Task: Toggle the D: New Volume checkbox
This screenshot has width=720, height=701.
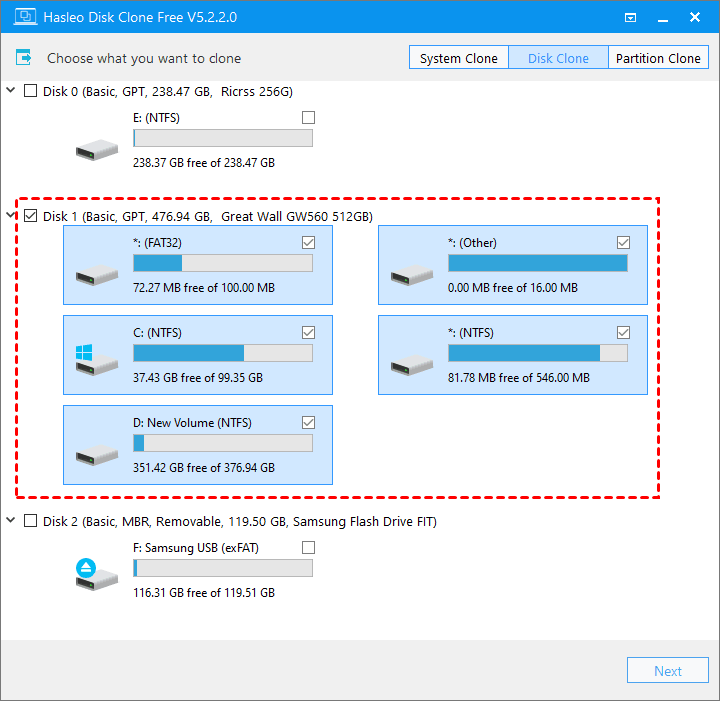Action: [x=309, y=422]
